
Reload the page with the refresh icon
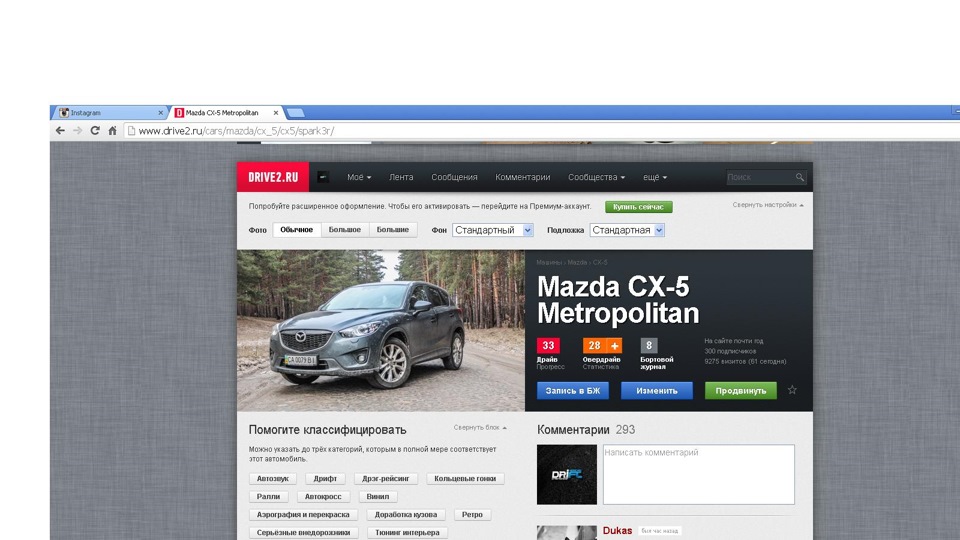pos(95,130)
